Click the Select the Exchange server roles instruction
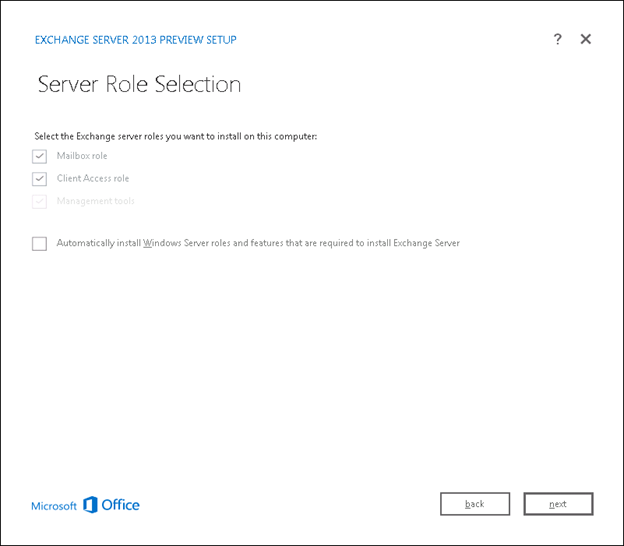 tap(175, 136)
